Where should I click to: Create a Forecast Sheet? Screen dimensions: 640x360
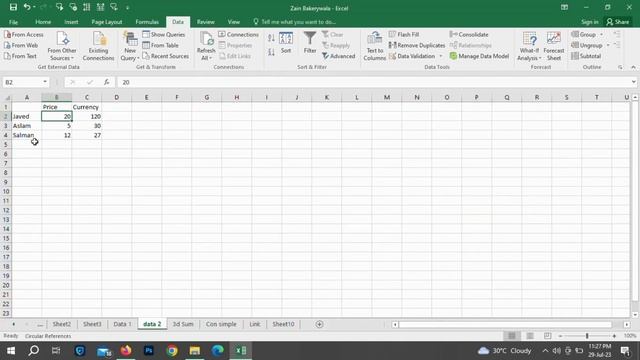pos(553,46)
